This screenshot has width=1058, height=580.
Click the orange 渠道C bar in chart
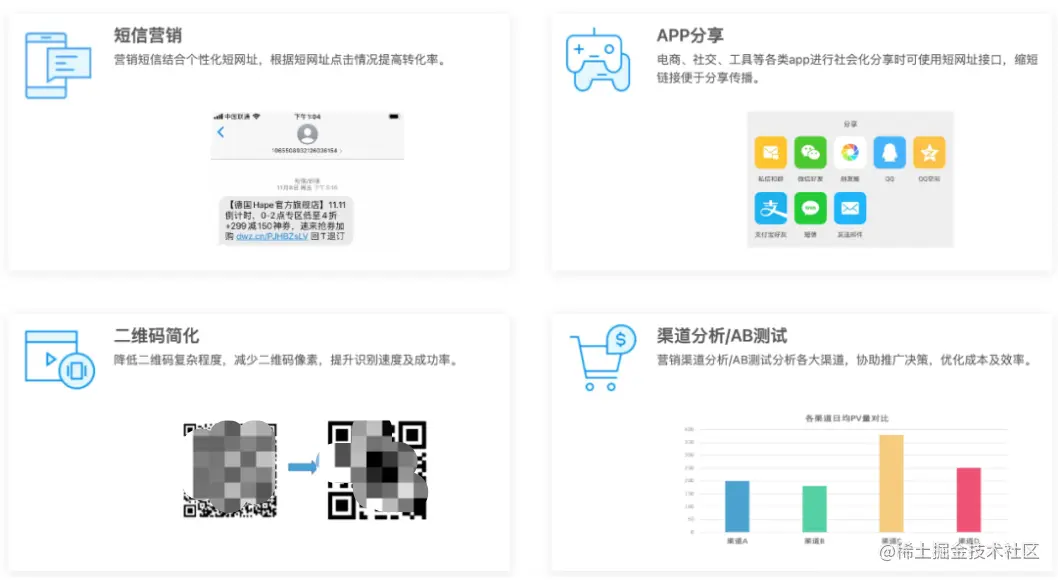(891, 484)
